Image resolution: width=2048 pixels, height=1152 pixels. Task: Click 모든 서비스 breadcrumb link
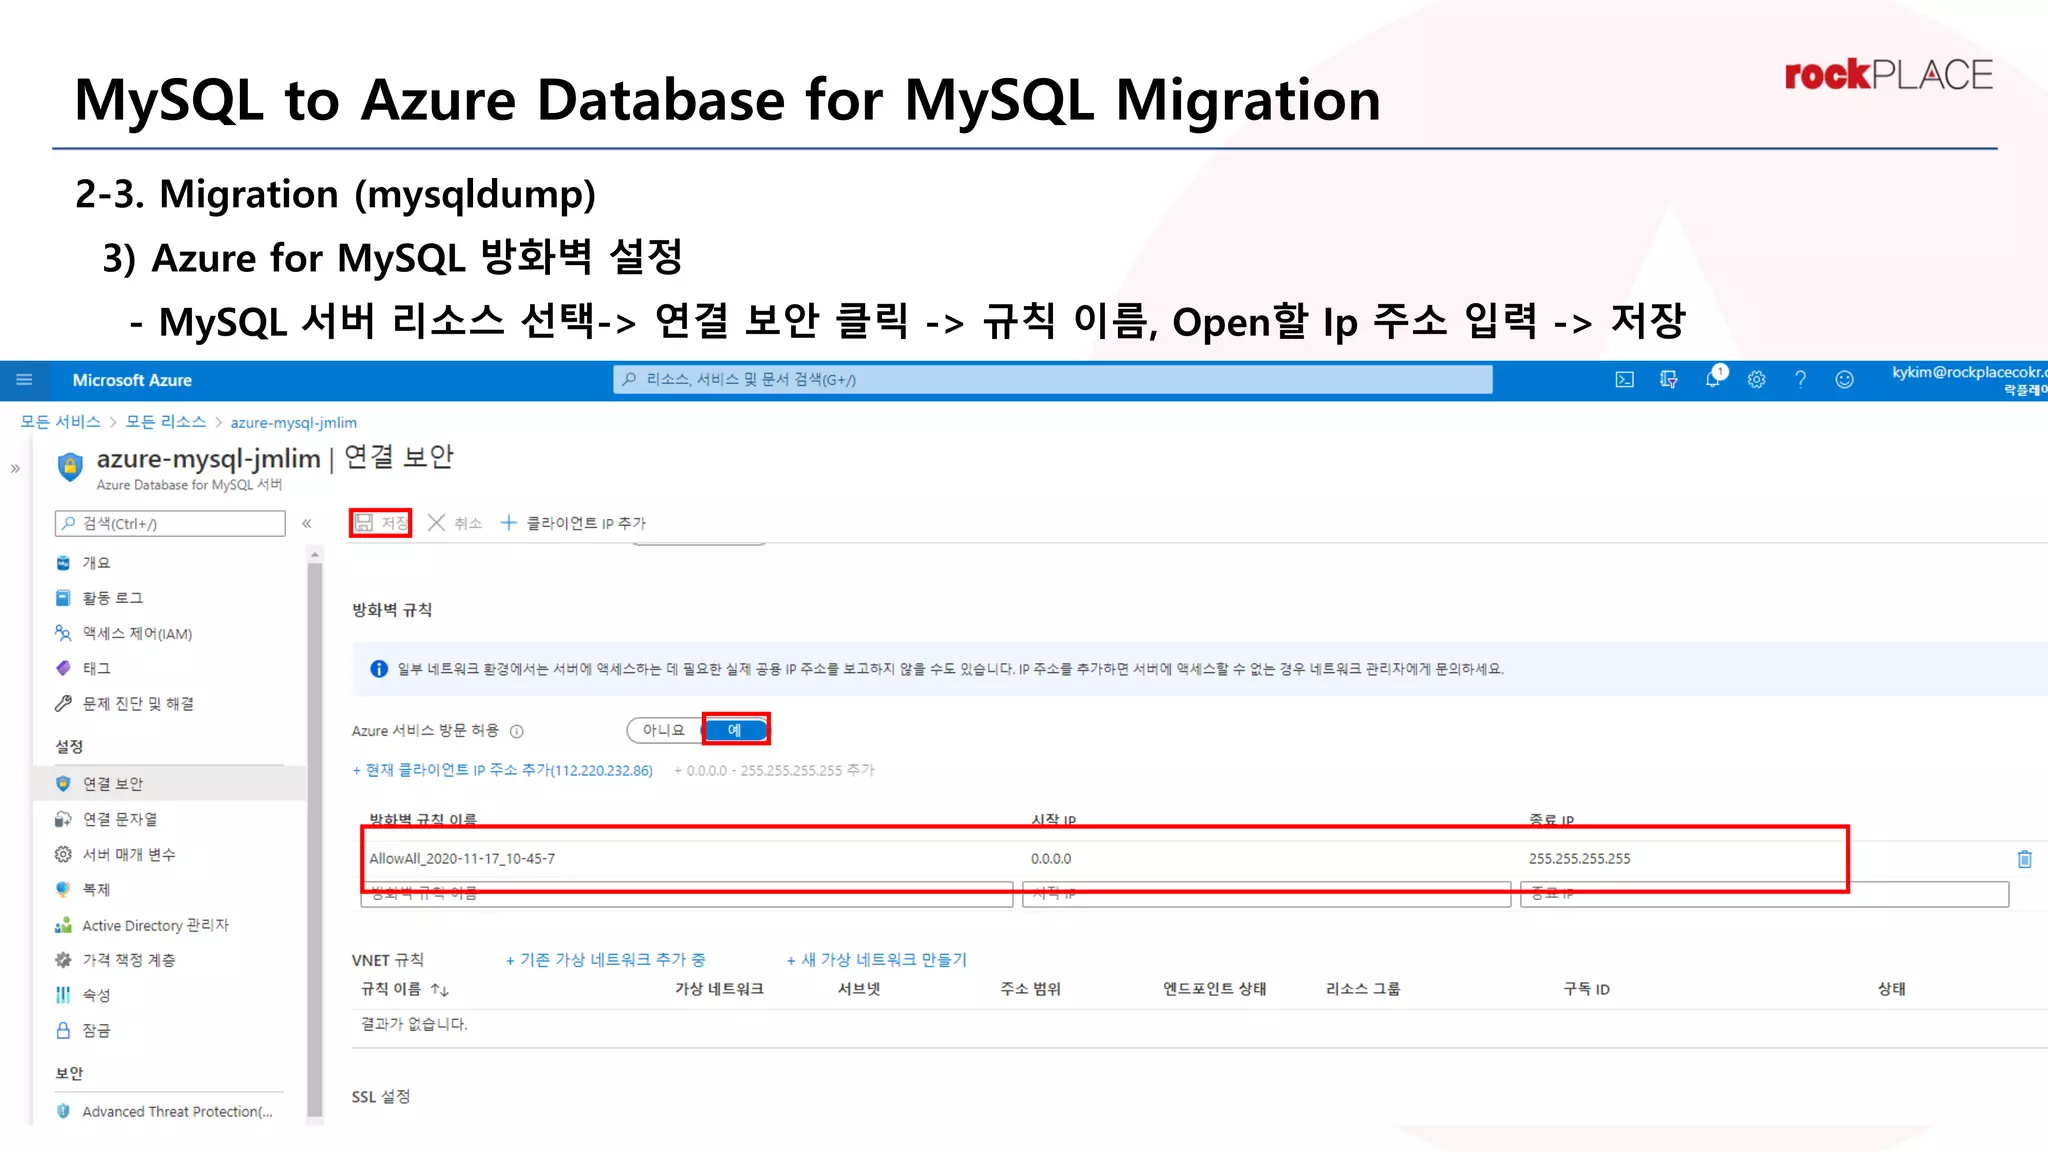[60, 422]
